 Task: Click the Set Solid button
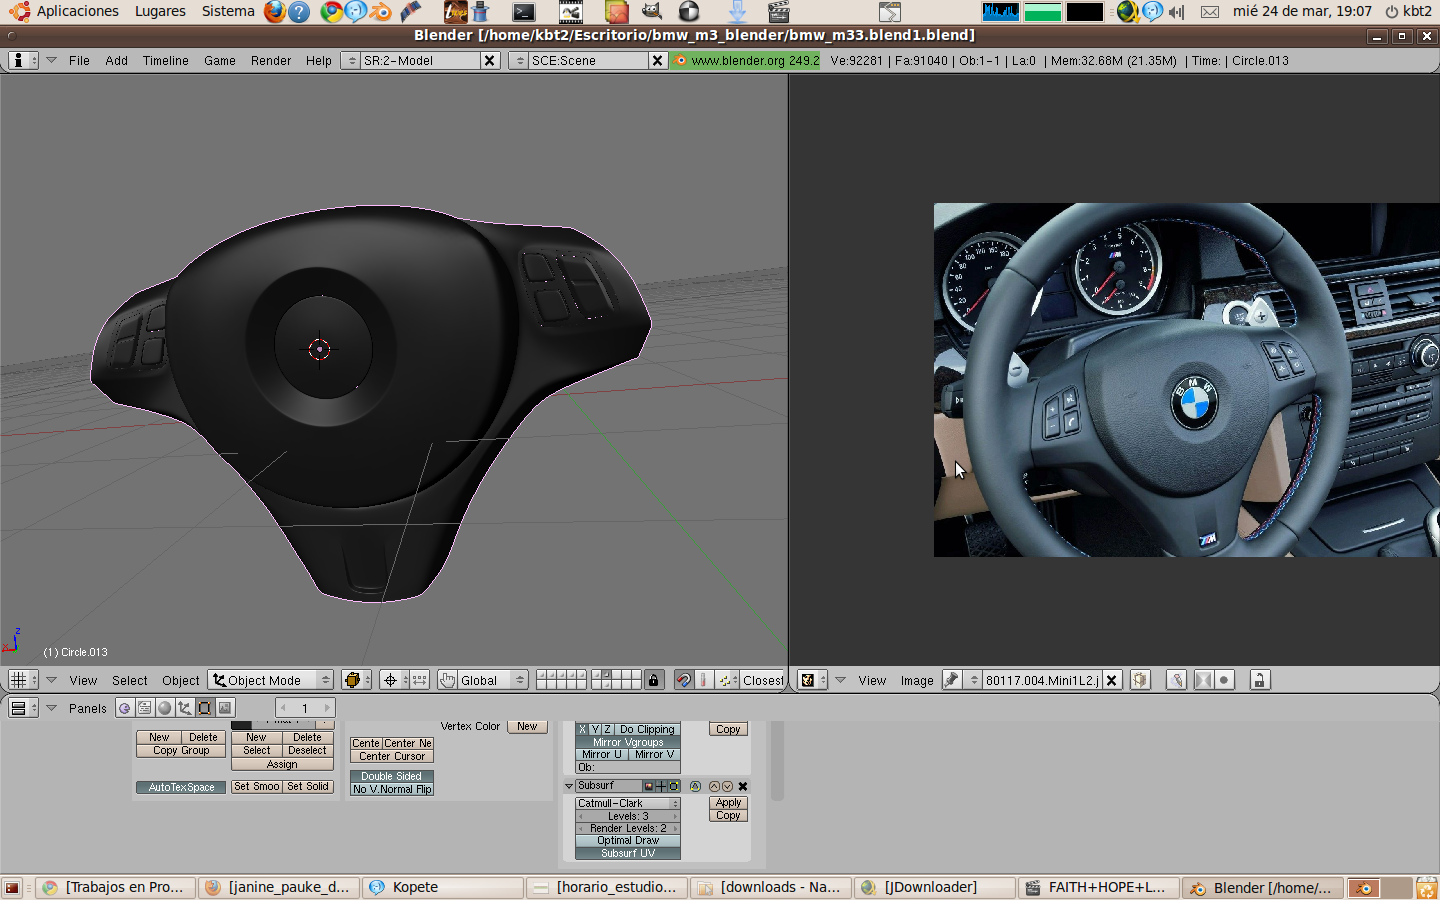click(308, 787)
